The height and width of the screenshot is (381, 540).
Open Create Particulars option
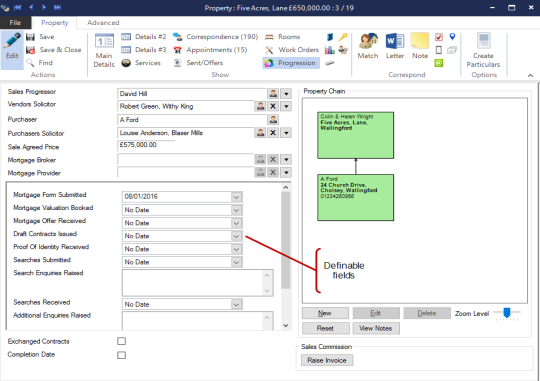pyautogui.click(x=483, y=50)
